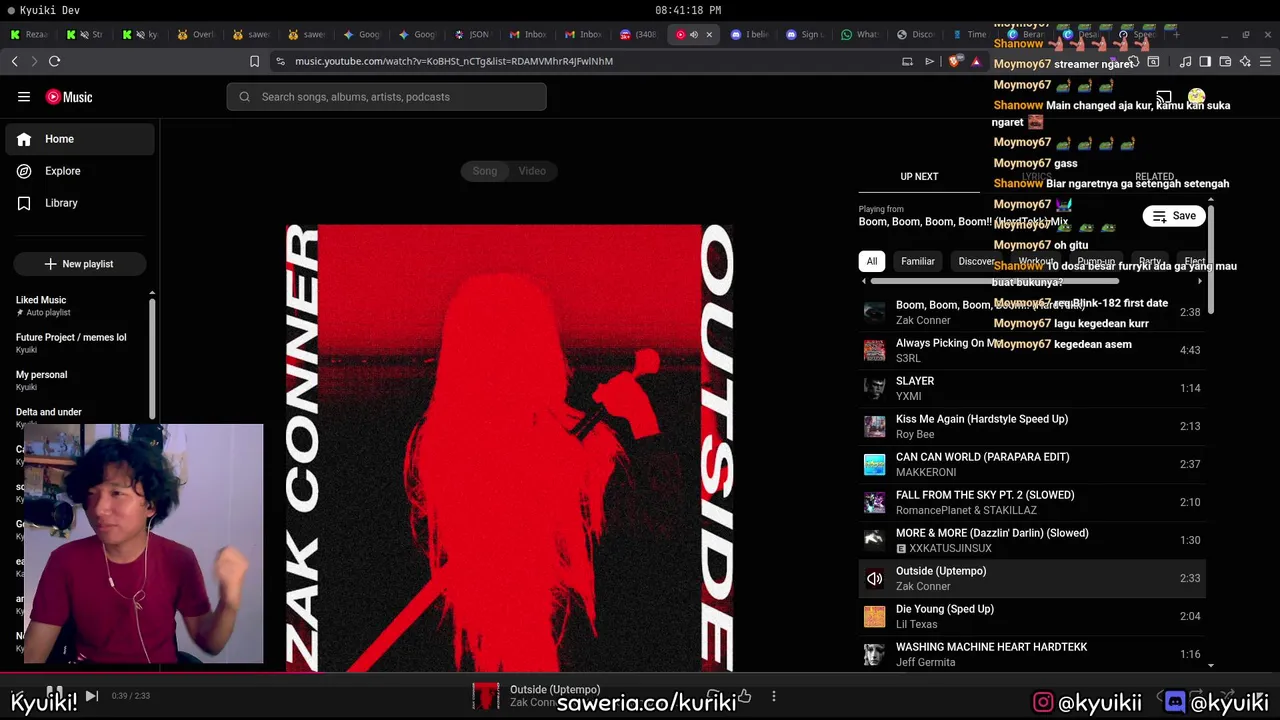Play CAN CAN WORLD (PARAPARA EDIT)
Viewport: 1280px width, 720px height.
click(x=1032, y=464)
